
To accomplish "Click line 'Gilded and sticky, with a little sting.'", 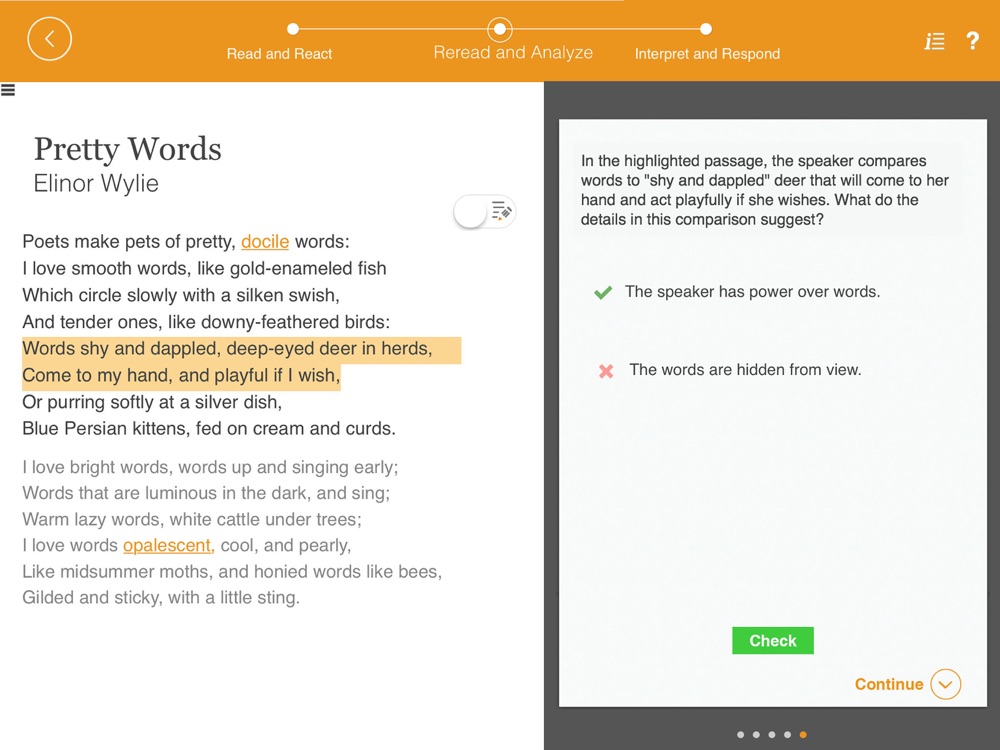I will point(161,598).
